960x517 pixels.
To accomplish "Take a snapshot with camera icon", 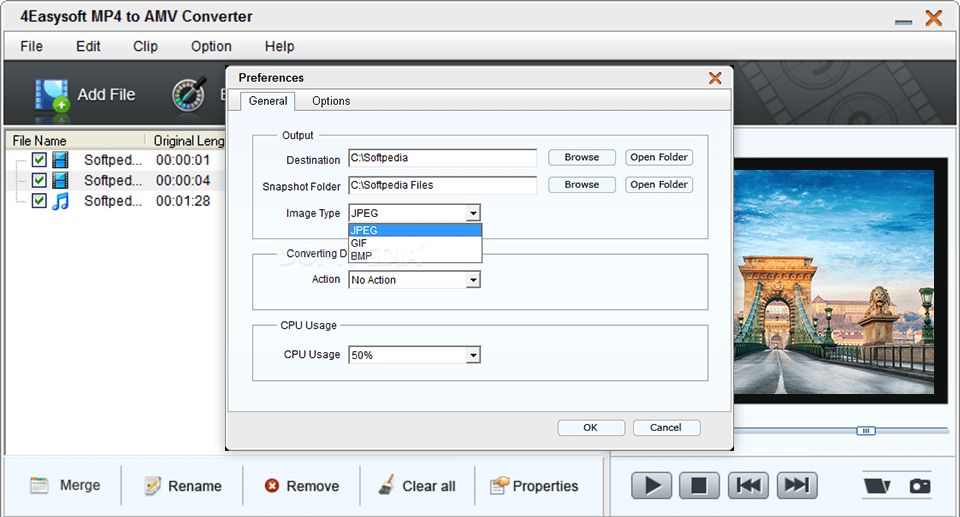I will [920, 486].
